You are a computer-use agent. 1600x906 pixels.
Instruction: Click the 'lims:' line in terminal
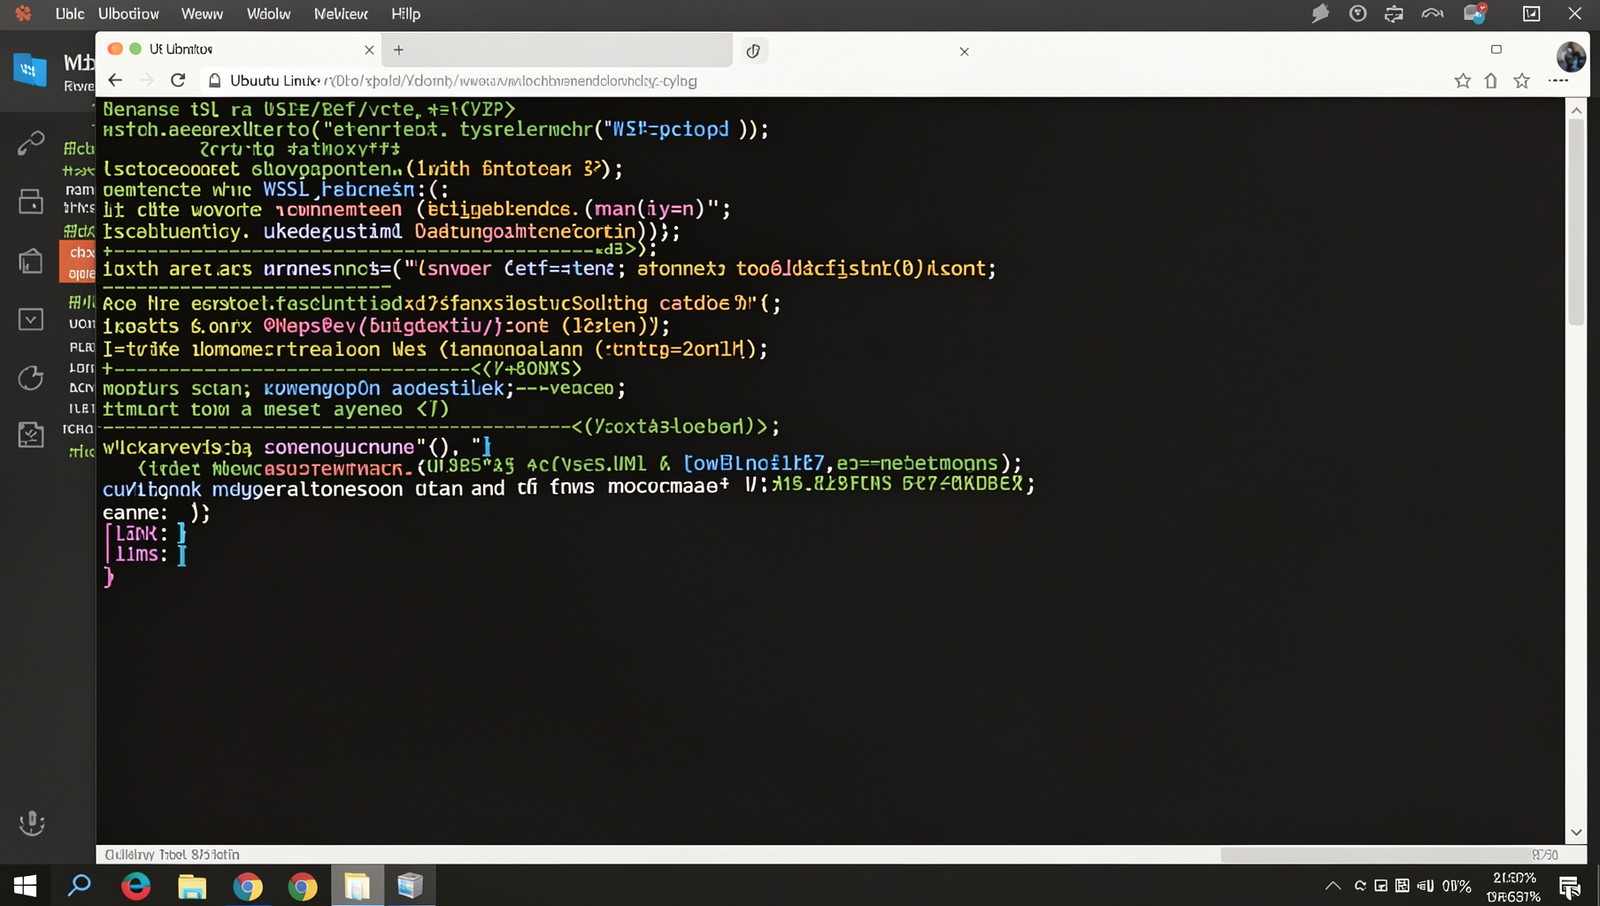point(145,554)
